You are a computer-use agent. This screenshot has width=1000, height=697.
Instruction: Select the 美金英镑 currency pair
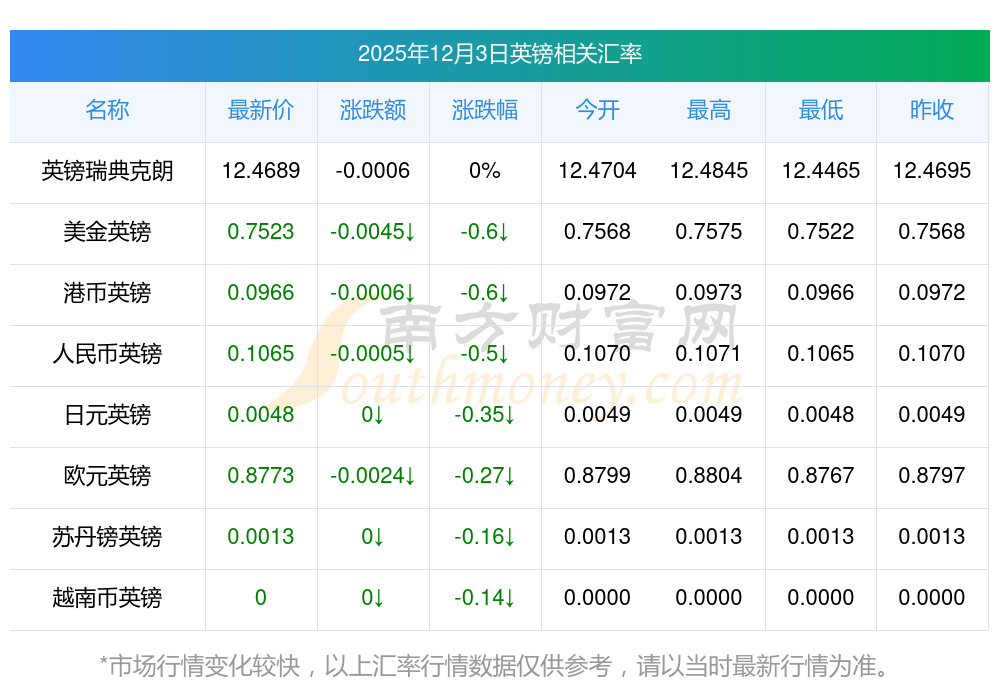click(x=107, y=232)
